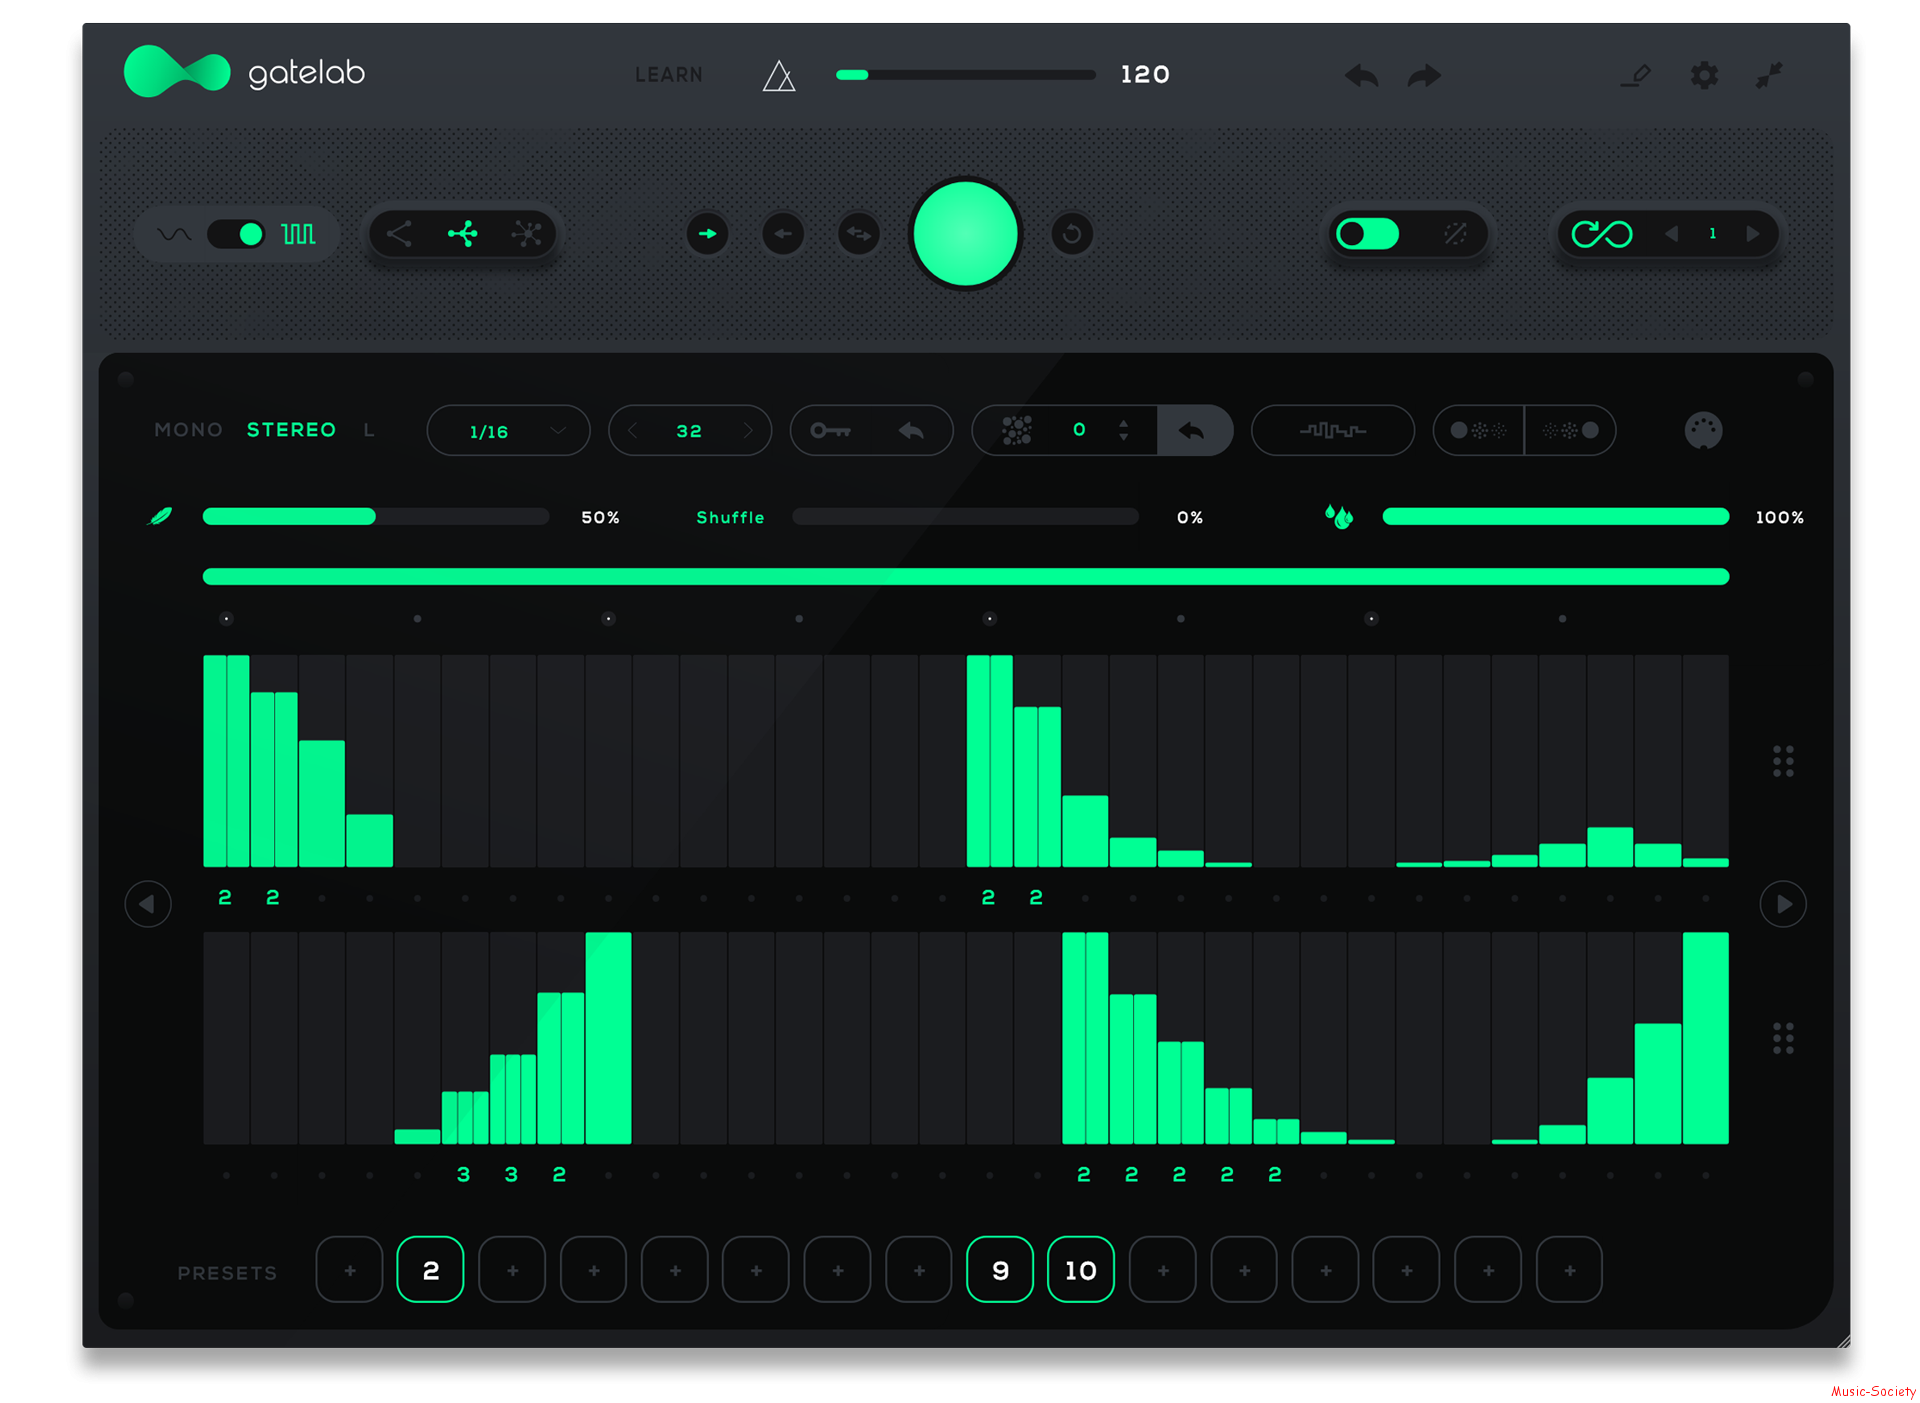This screenshot has width=1920, height=1403.
Task: Select the L channel option
Action: tap(369, 430)
